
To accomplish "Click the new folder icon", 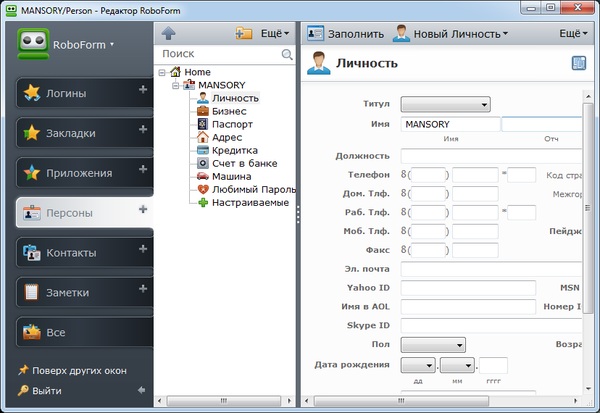I will [243, 33].
